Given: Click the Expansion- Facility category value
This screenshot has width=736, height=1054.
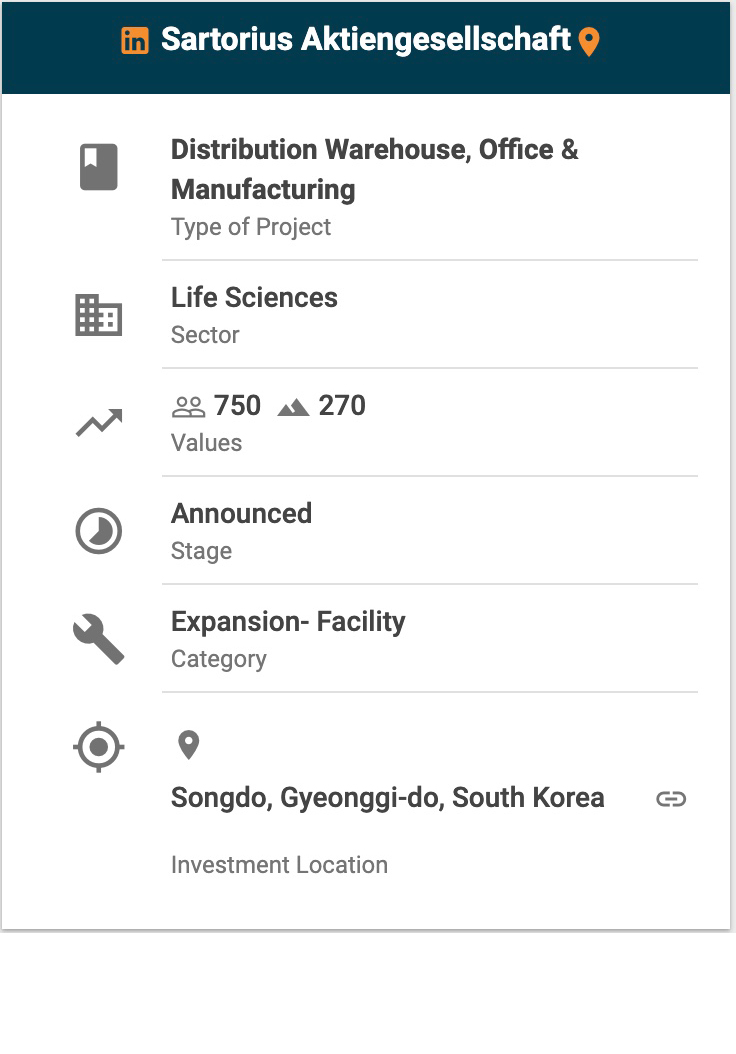Looking at the screenshot, I should coord(288,622).
